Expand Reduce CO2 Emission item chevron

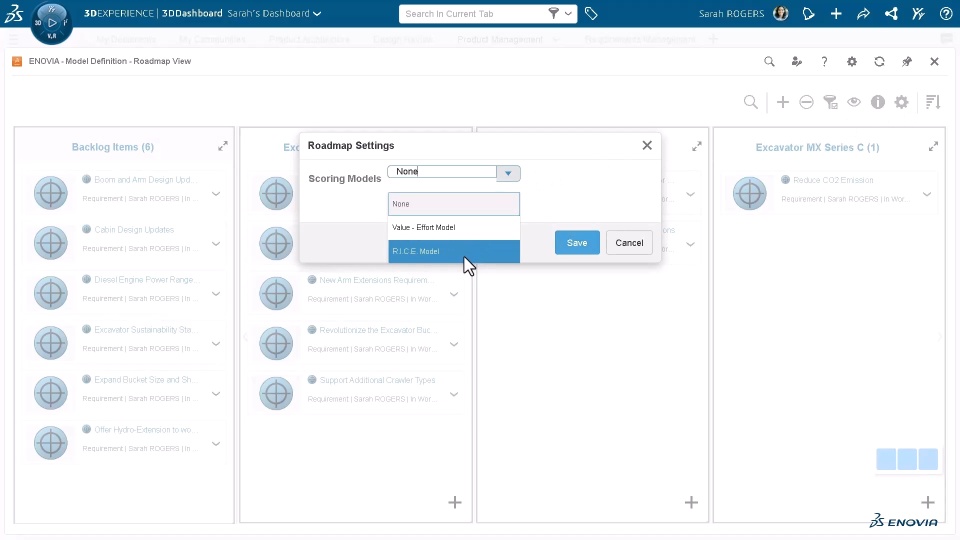(927, 194)
